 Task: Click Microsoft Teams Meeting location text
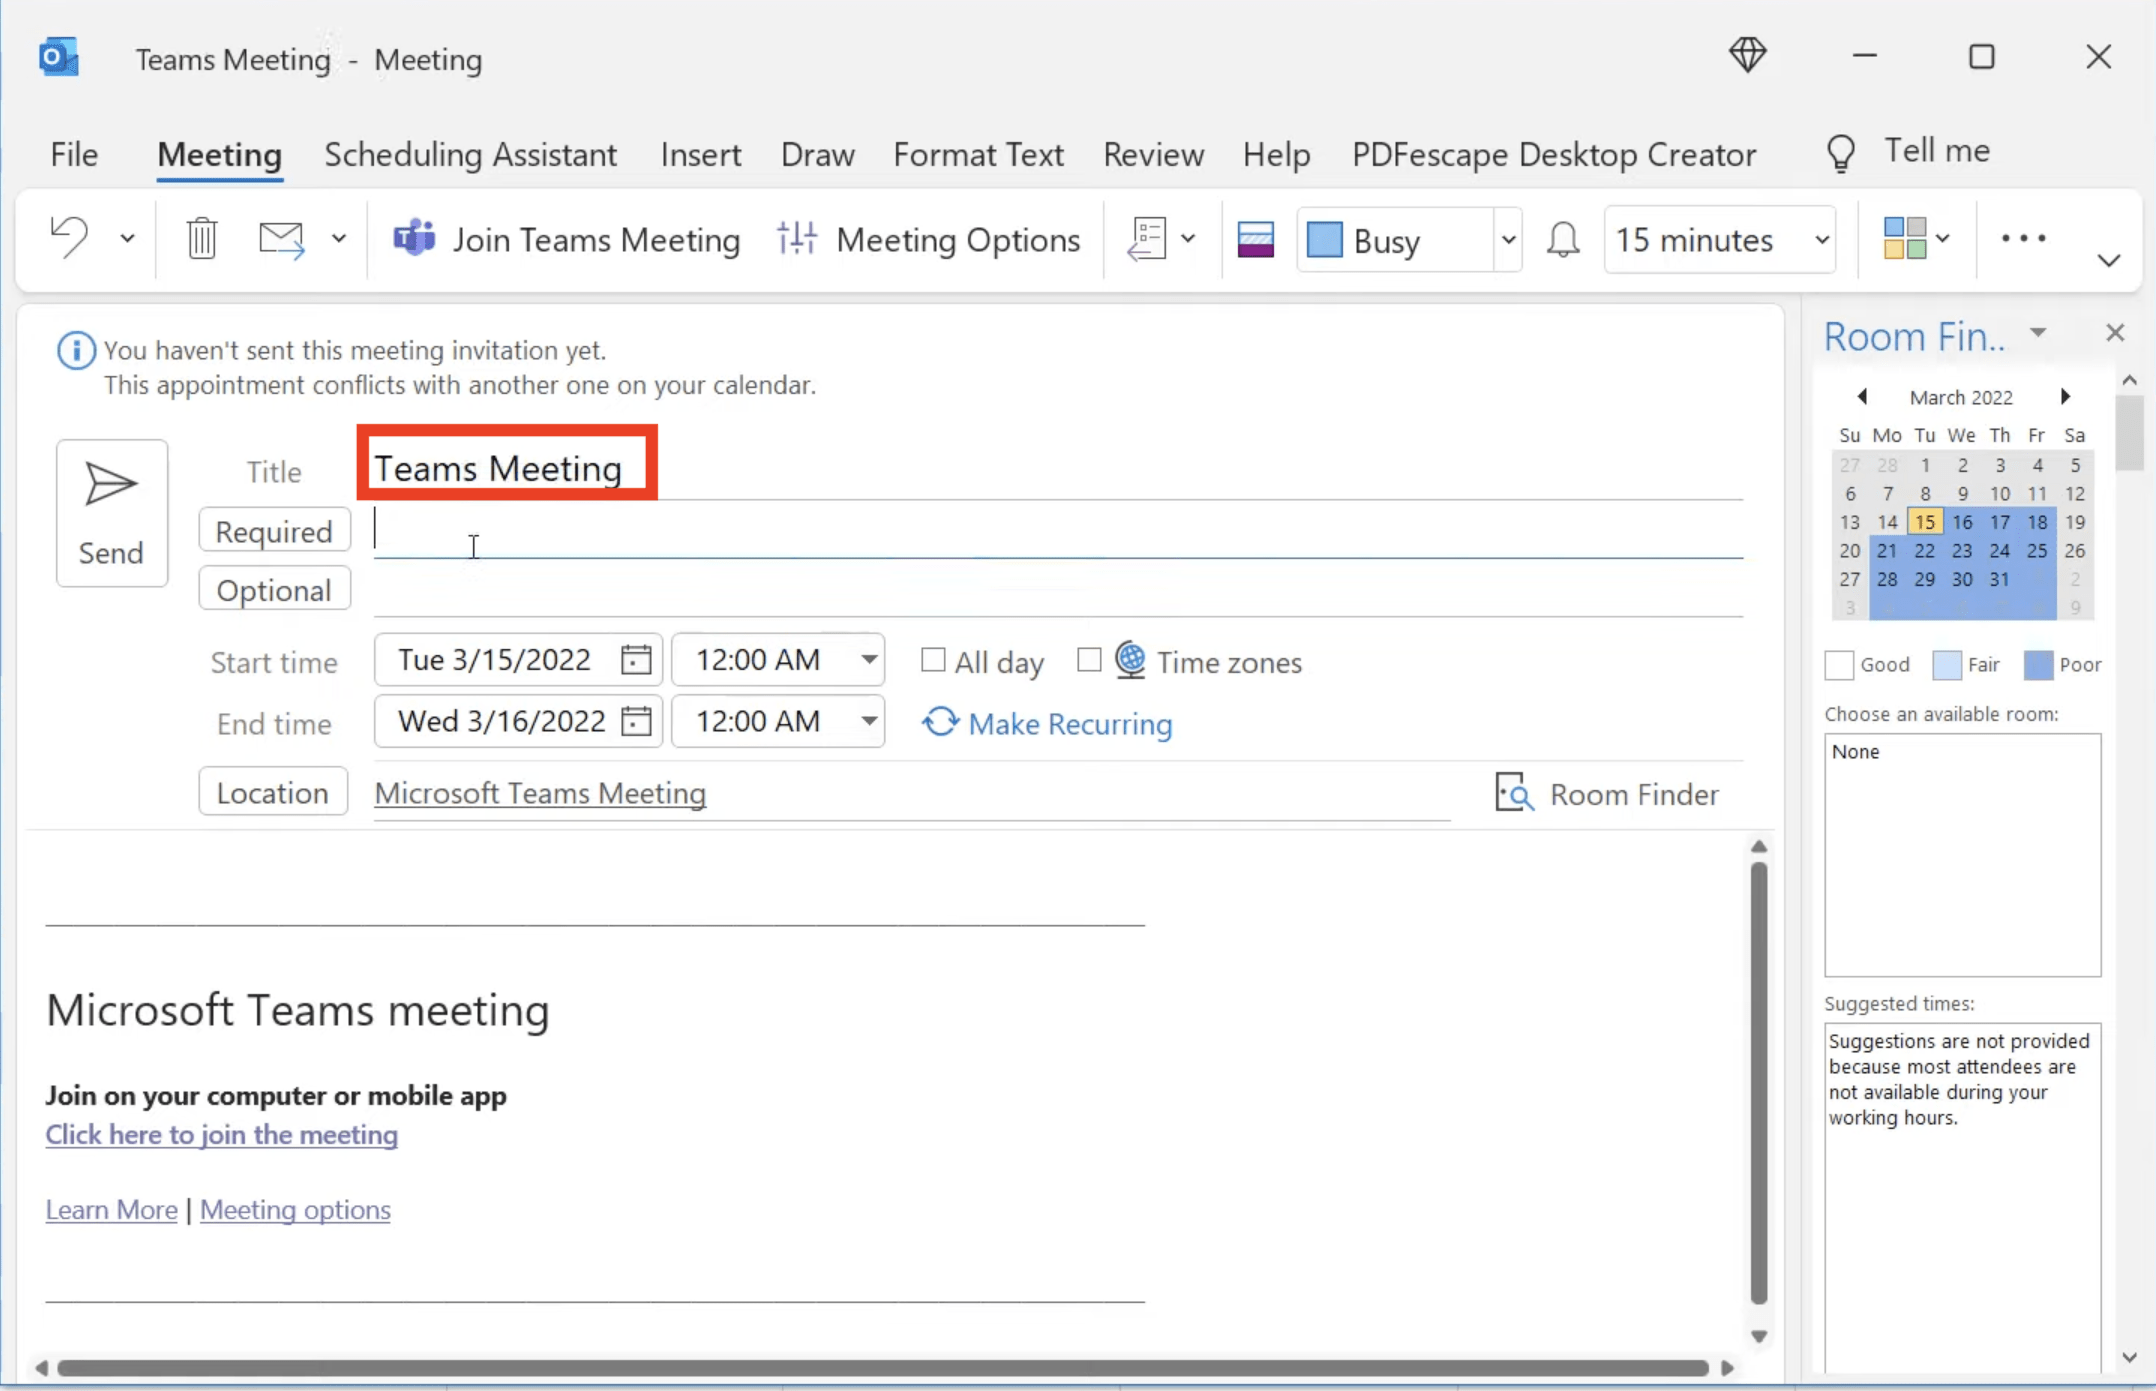click(x=540, y=793)
